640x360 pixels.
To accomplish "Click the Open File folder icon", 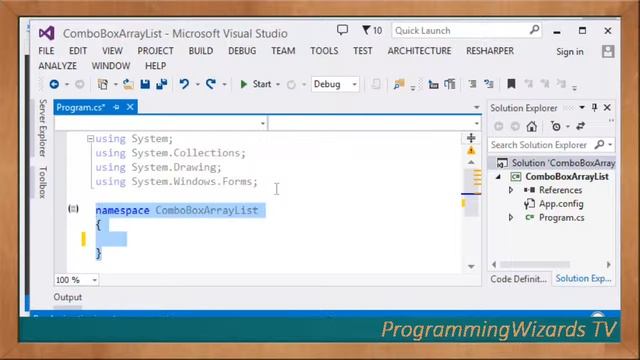I will [x=128, y=84].
